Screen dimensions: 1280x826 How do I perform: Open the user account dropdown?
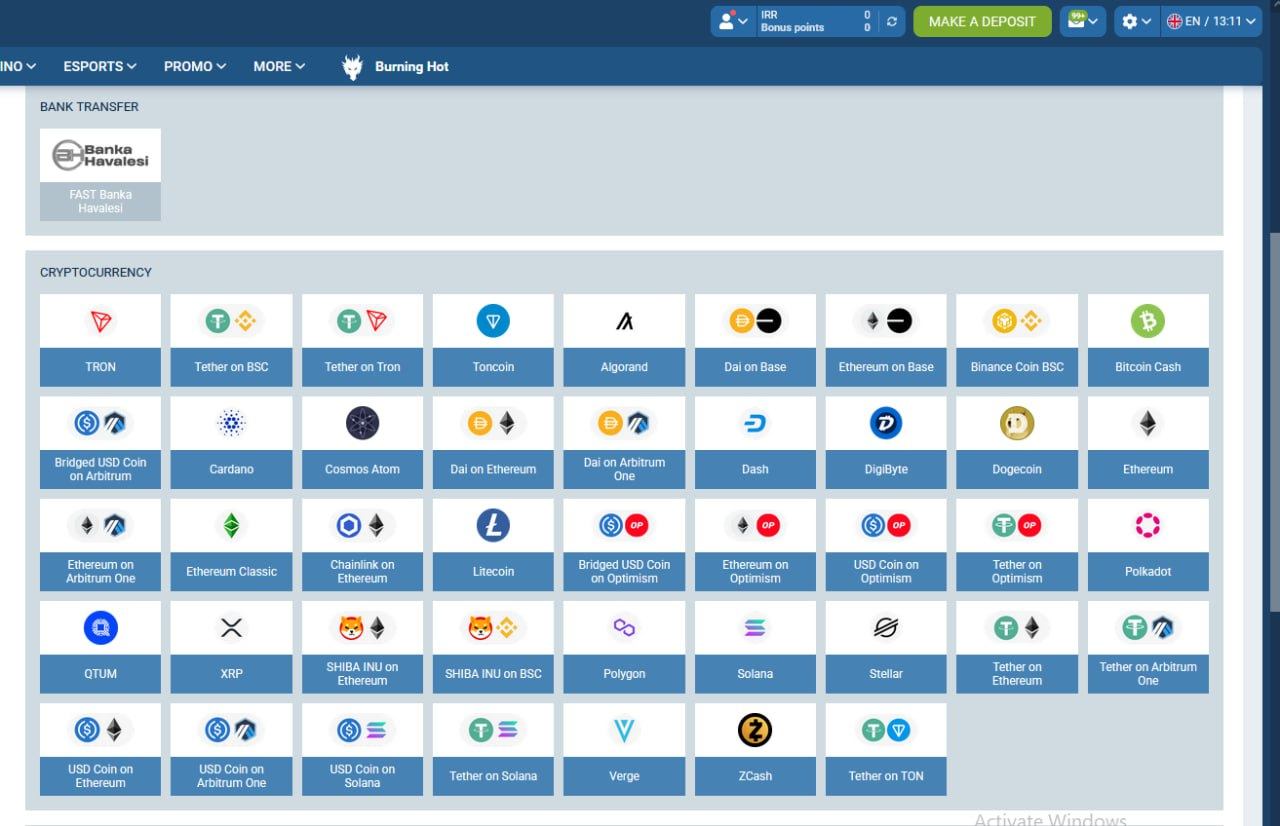(x=733, y=21)
